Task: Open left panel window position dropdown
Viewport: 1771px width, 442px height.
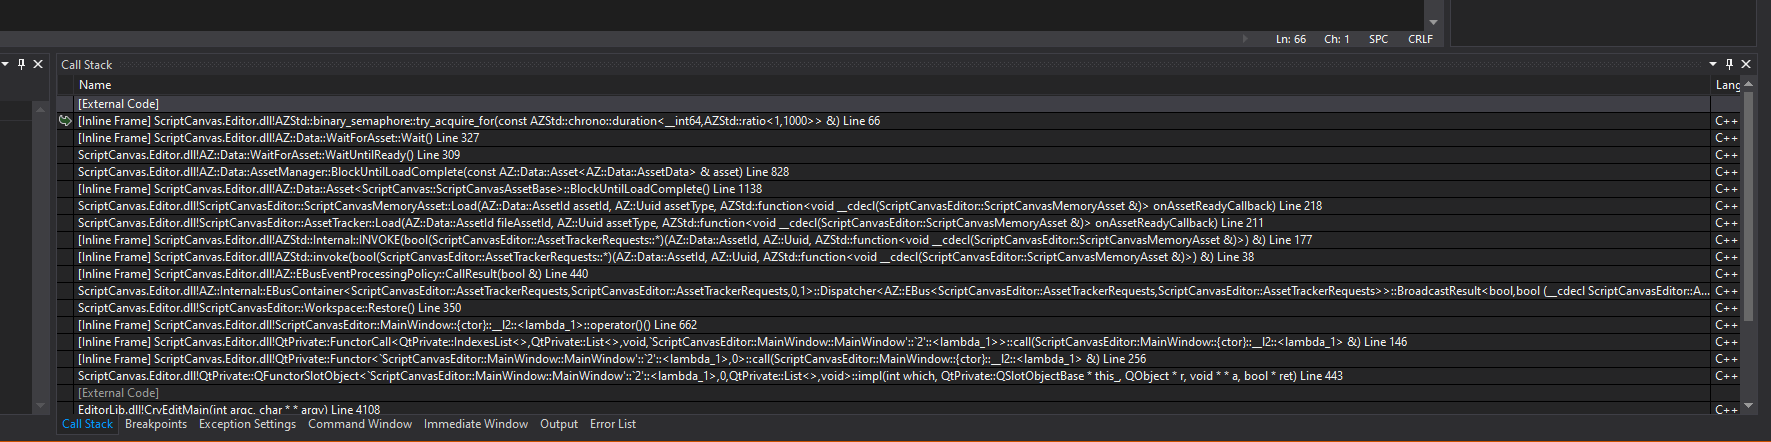Action: [x=5, y=64]
